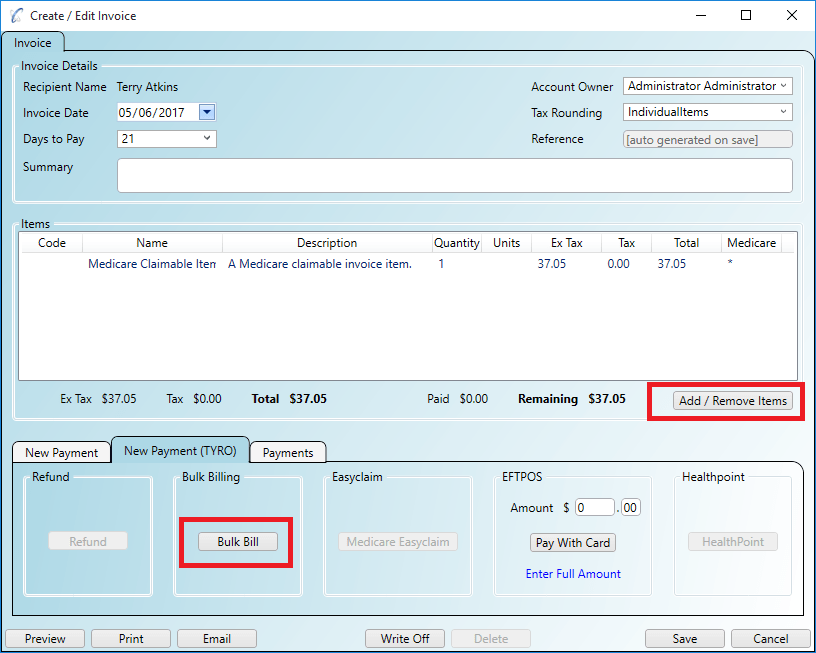Save the invoice
Screen dimensions: 816x653
(684, 638)
